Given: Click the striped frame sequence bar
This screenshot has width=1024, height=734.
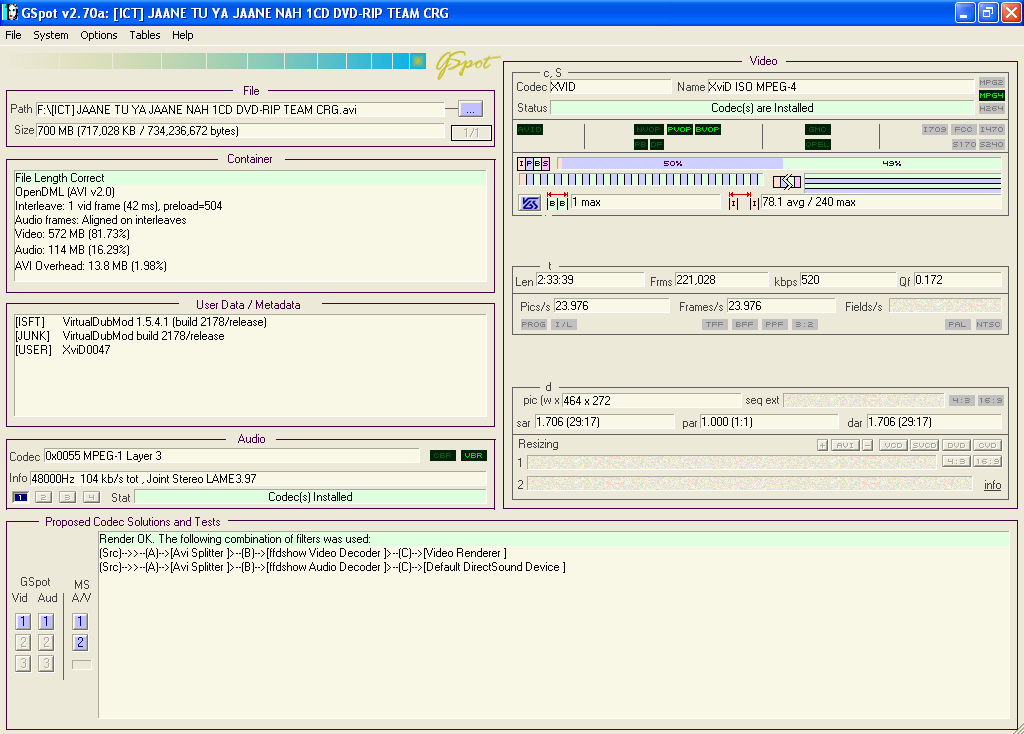Looking at the screenshot, I should (x=641, y=180).
